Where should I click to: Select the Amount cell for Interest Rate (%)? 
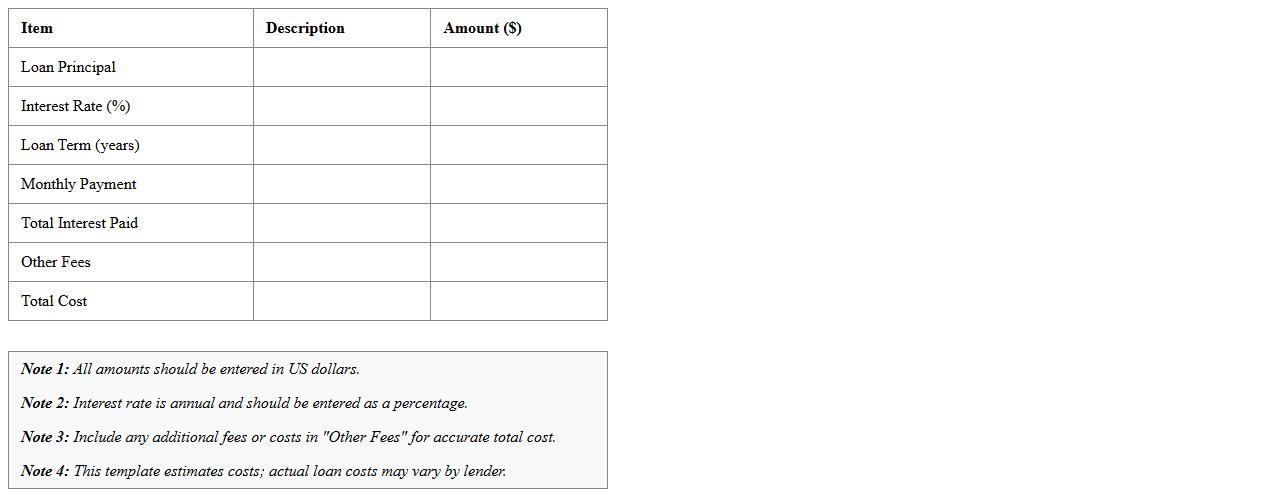point(518,106)
